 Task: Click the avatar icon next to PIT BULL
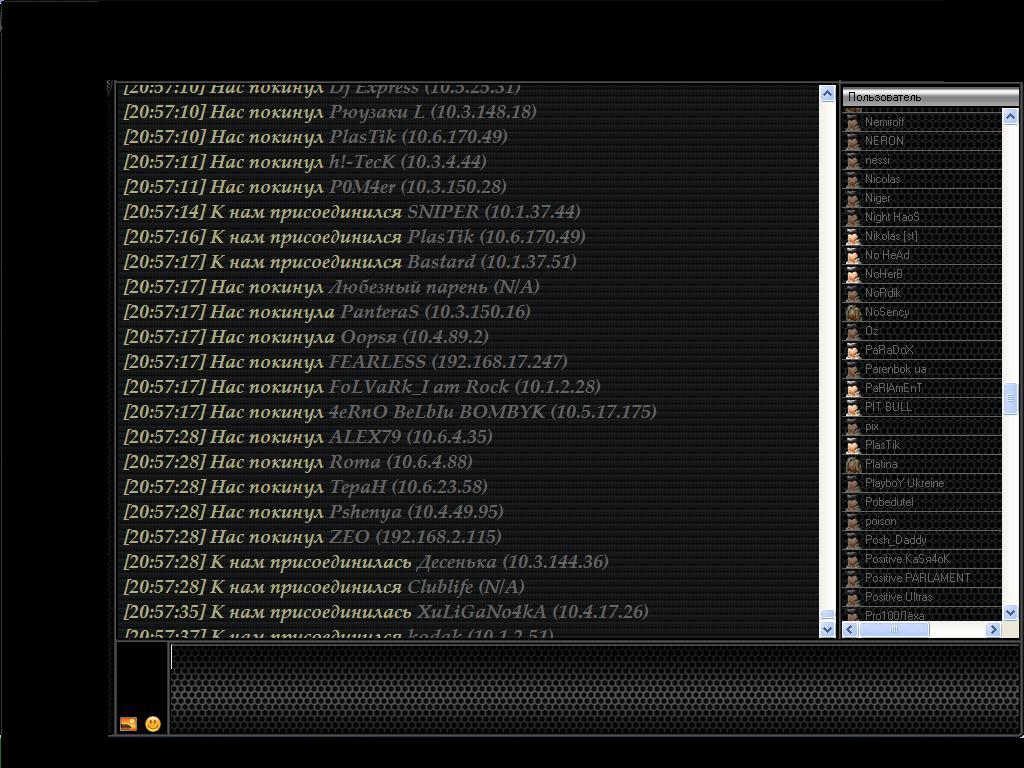[x=853, y=407]
